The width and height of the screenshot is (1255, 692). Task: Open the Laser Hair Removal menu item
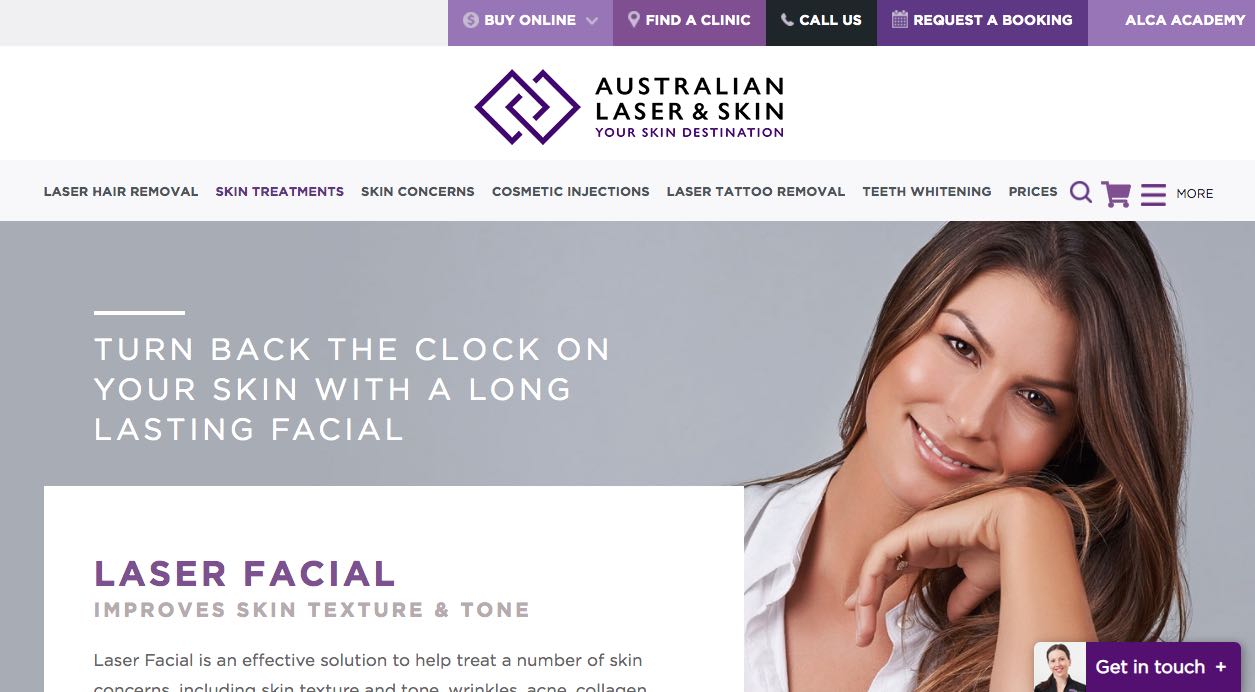click(121, 191)
